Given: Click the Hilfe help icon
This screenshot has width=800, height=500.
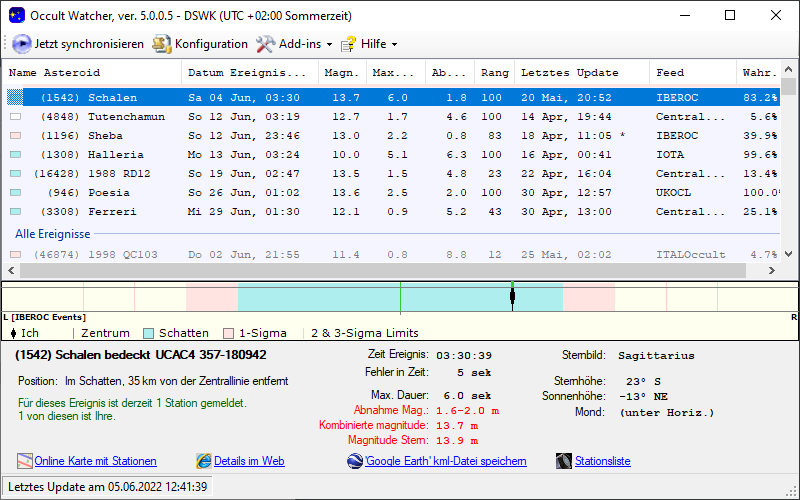Looking at the screenshot, I should click(x=348, y=44).
